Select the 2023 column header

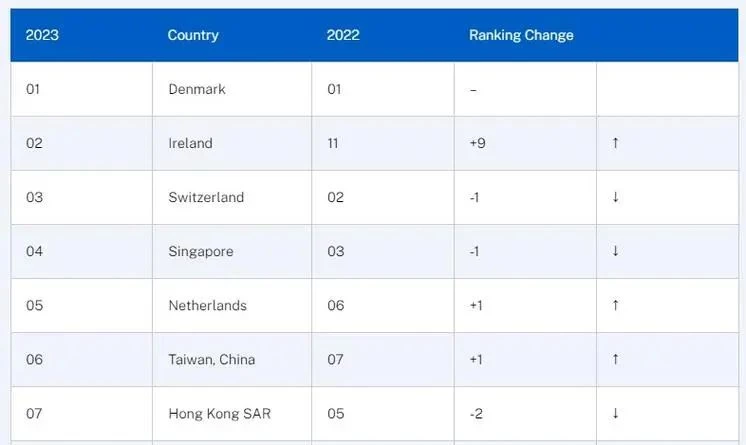point(42,35)
